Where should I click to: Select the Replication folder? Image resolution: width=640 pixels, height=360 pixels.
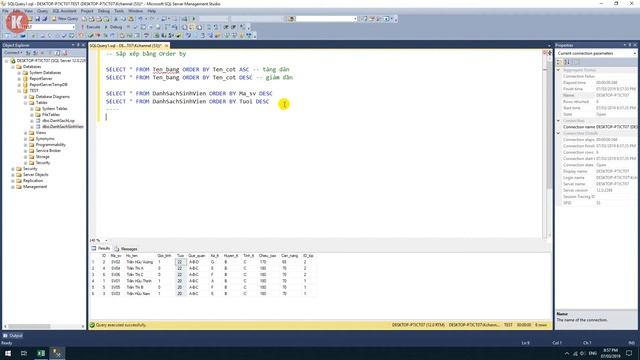[x=33, y=180]
